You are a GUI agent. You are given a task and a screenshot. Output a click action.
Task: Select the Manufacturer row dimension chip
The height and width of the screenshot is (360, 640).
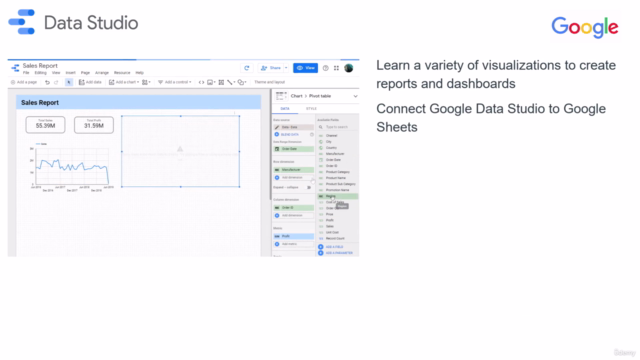click(x=293, y=170)
